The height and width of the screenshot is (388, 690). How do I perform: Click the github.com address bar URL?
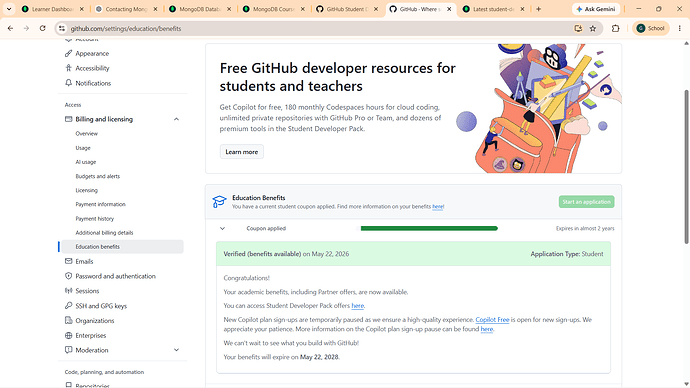[126, 28]
